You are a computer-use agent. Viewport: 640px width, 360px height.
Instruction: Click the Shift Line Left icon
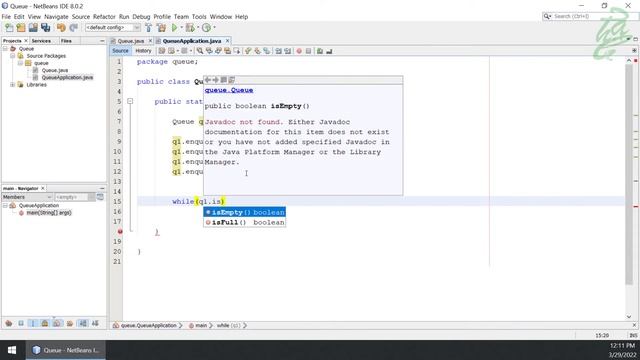pos(278,51)
